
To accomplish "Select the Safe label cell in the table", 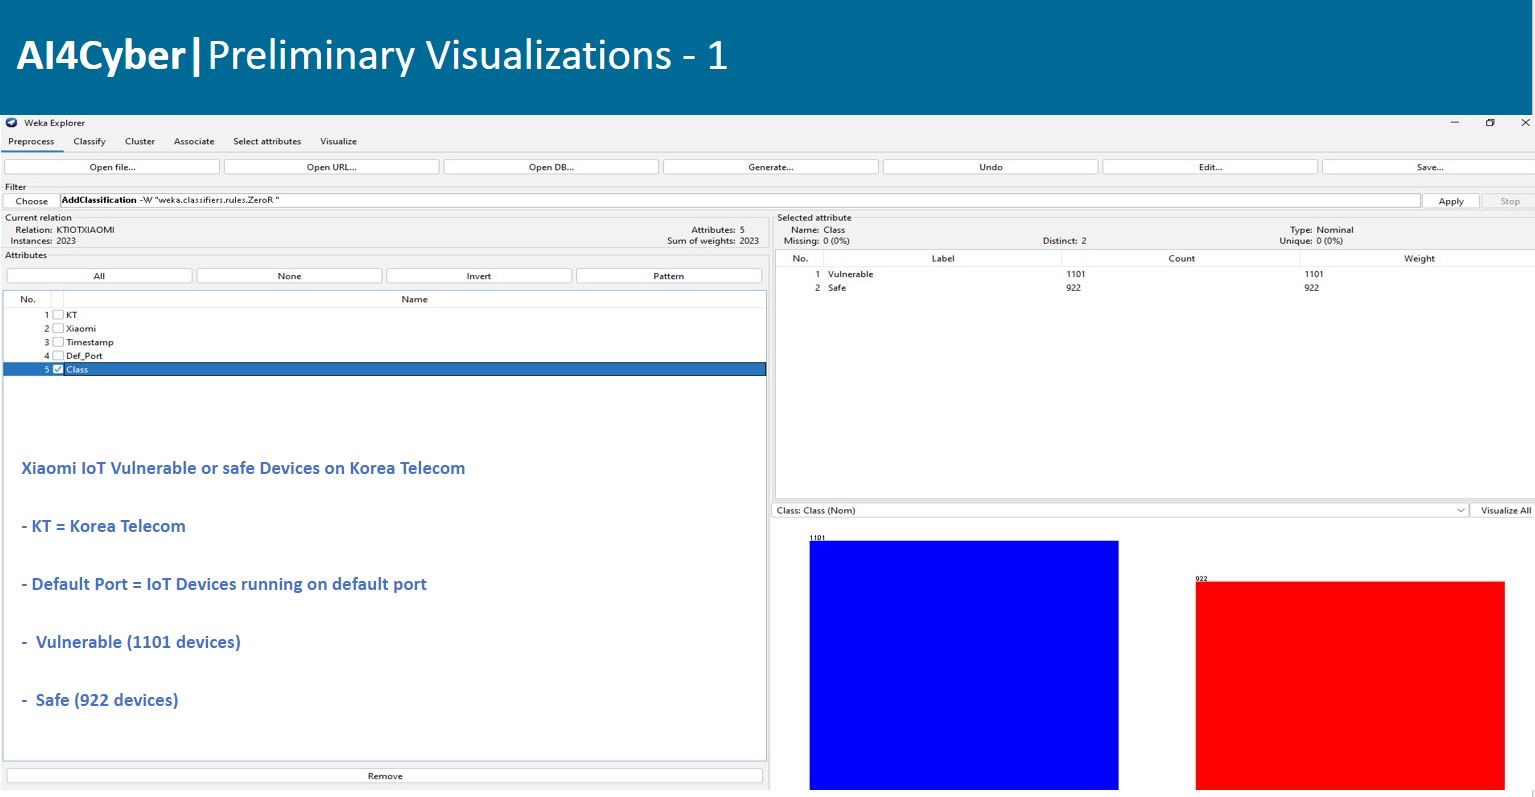I will tap(837, 288).
